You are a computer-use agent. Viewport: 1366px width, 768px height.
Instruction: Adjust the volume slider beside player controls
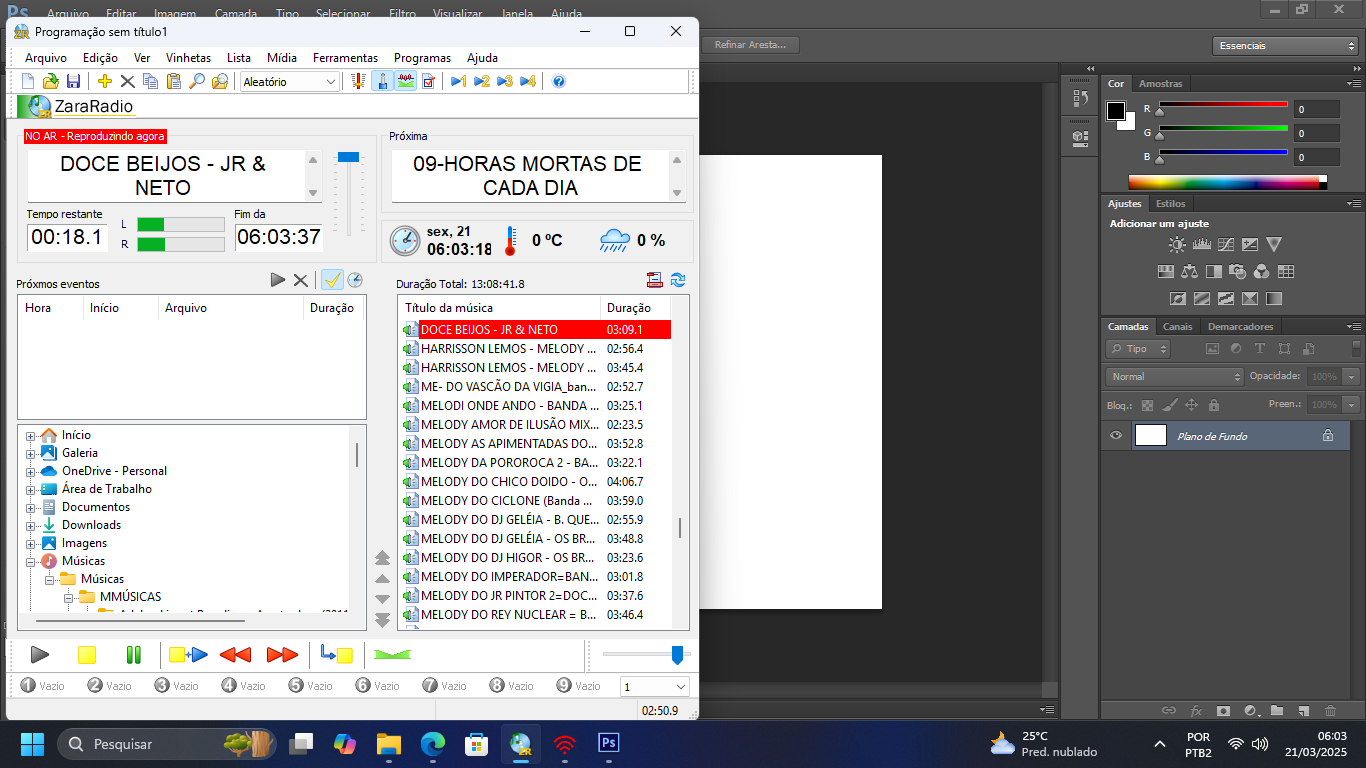[677, 655]
